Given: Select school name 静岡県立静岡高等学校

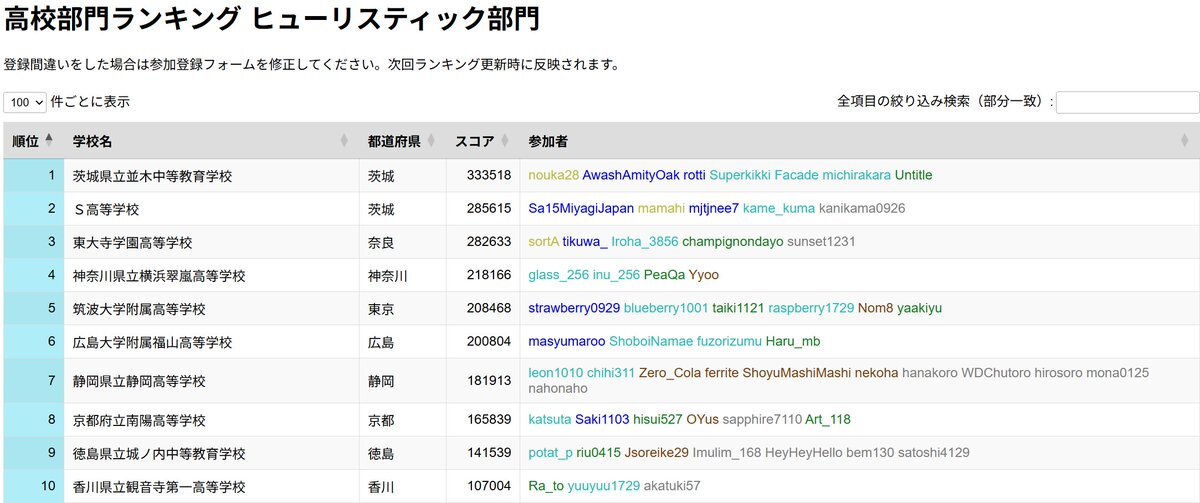Looking at the screenshot, I should pyautogui.click(x=138, y=382).
